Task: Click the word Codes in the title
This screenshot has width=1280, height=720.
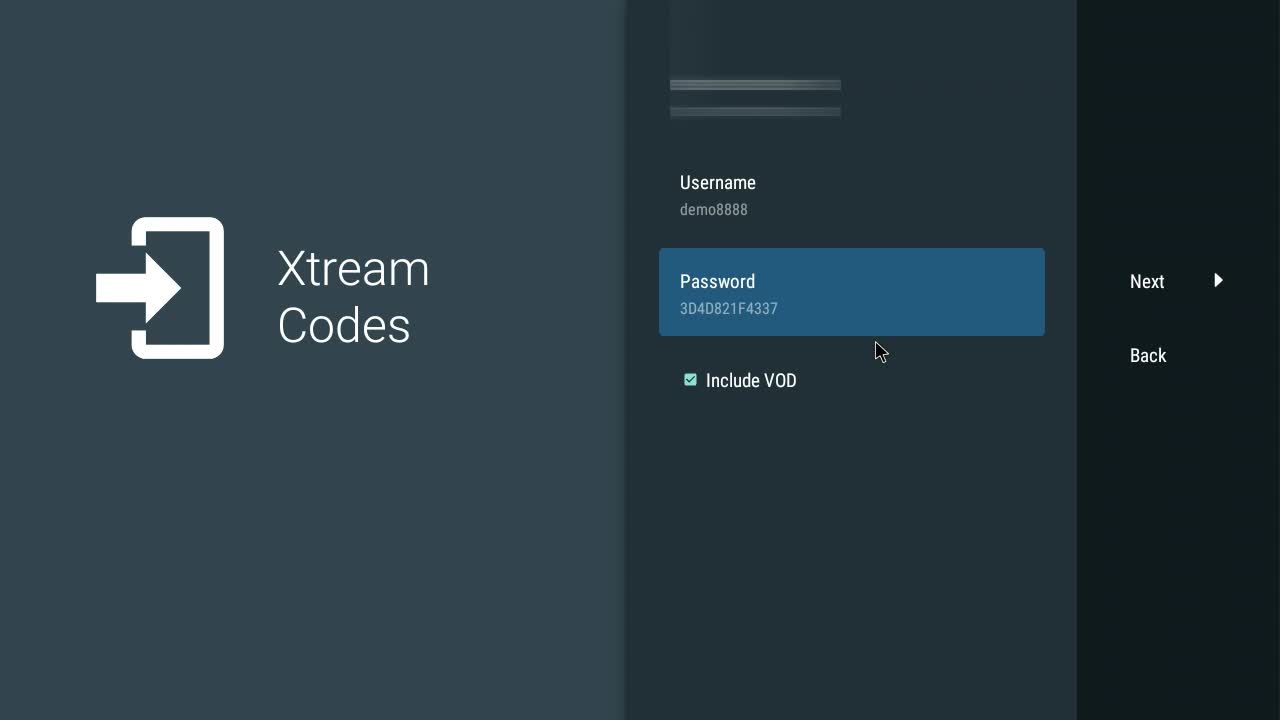Action: (344, 326)
